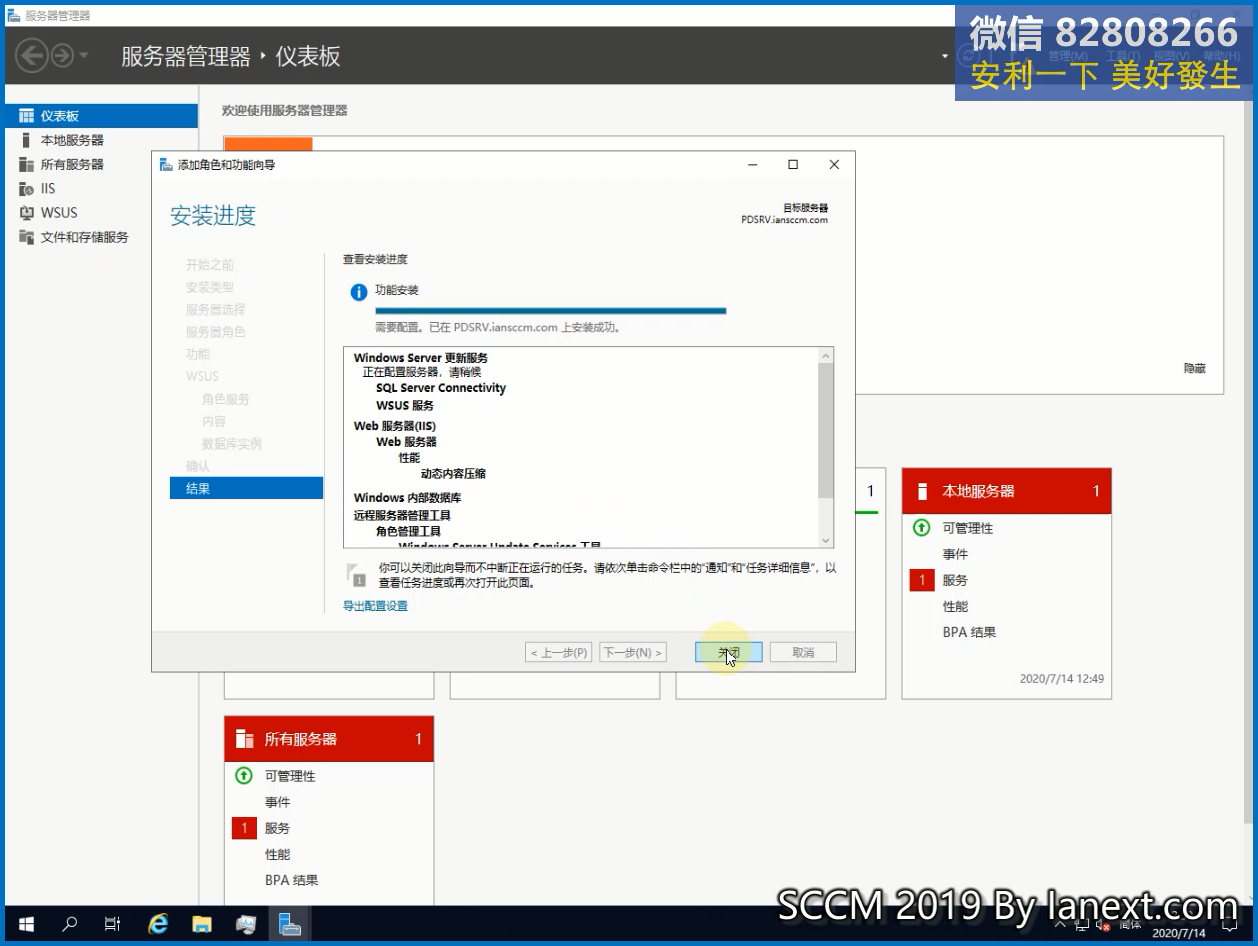Click the 所有服务器 tile header

pyautogui.click(x=329, y=739)
